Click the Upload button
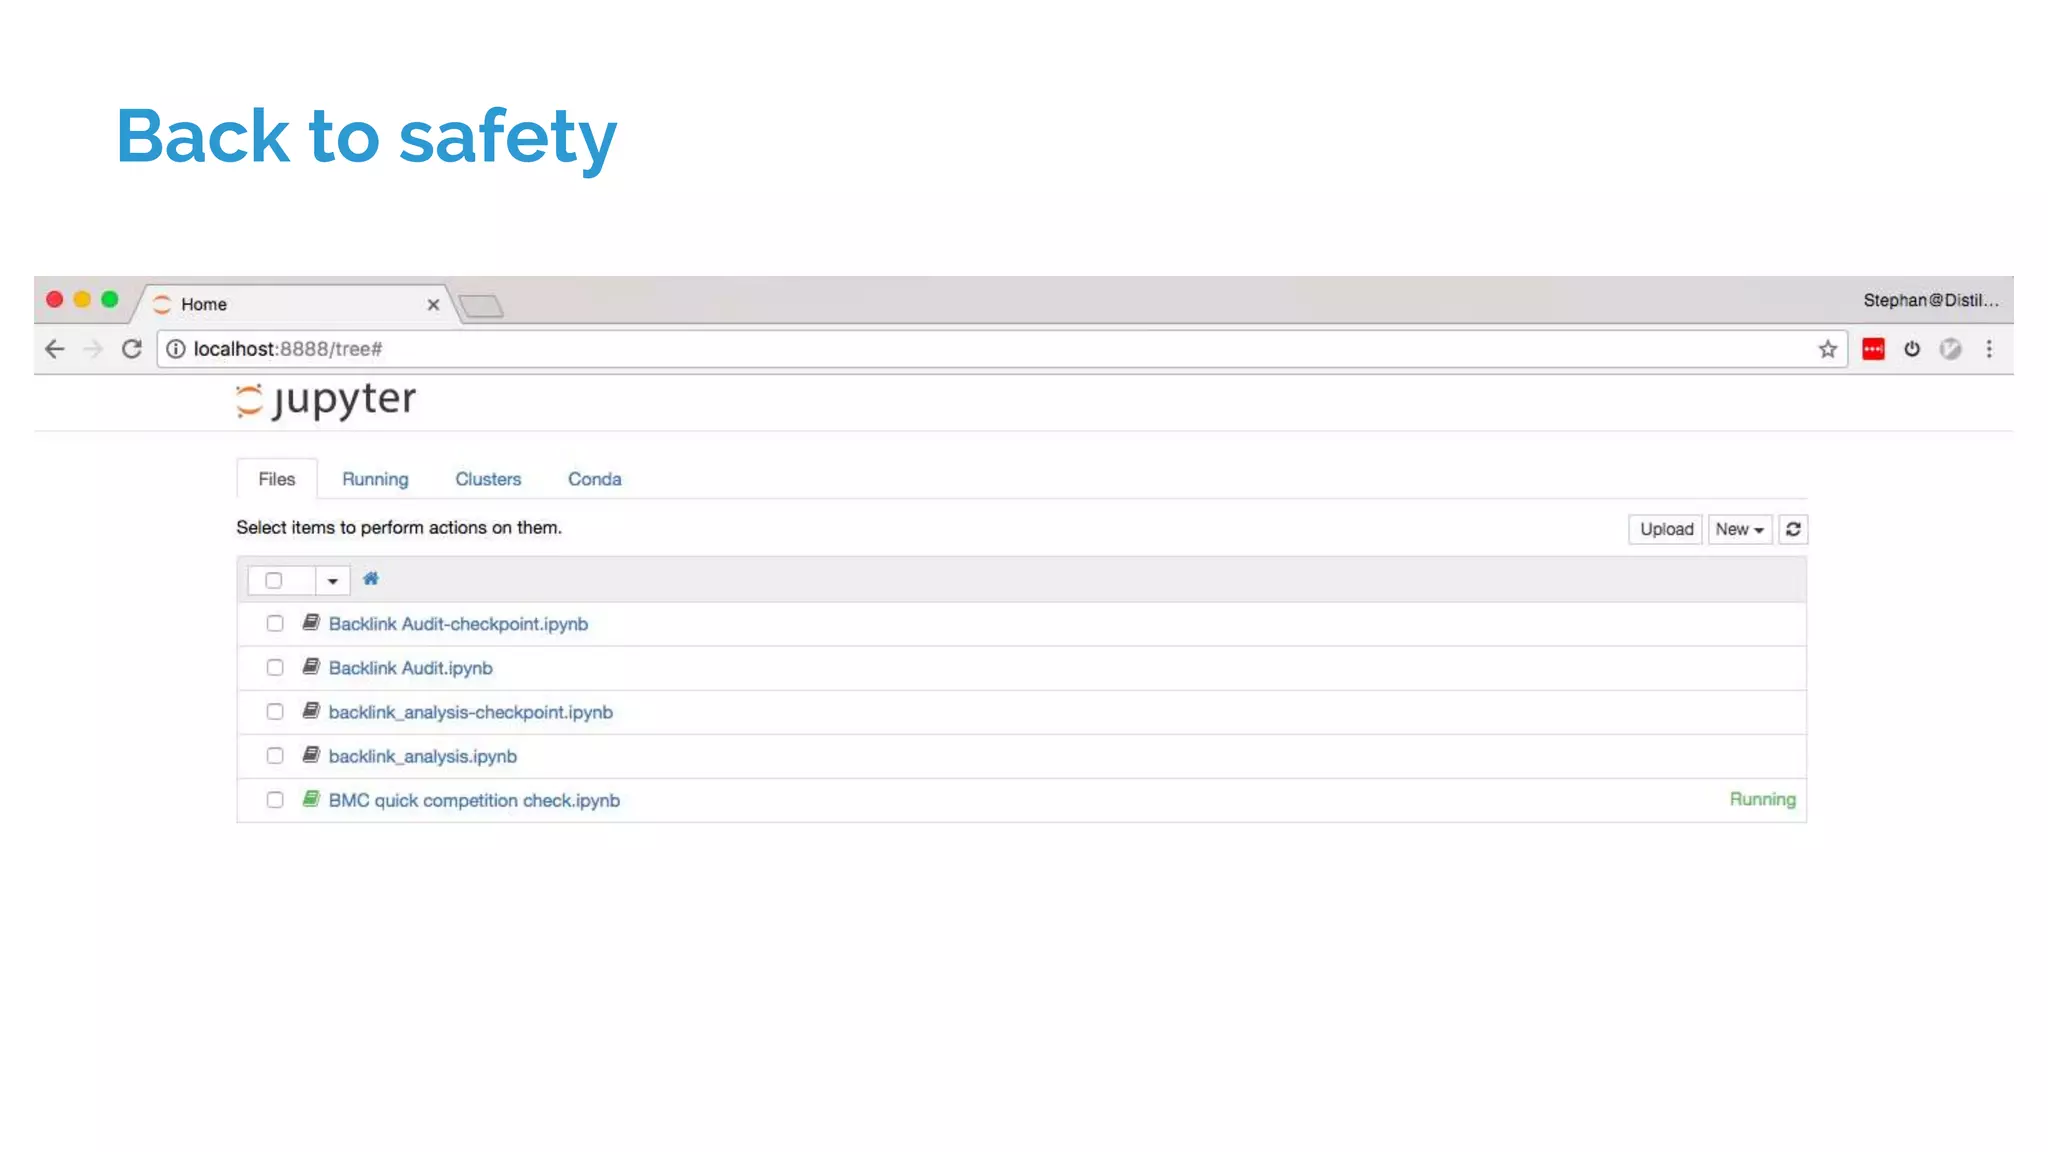This screenshot has height=1152, width=2048. tap(1666, 529)
